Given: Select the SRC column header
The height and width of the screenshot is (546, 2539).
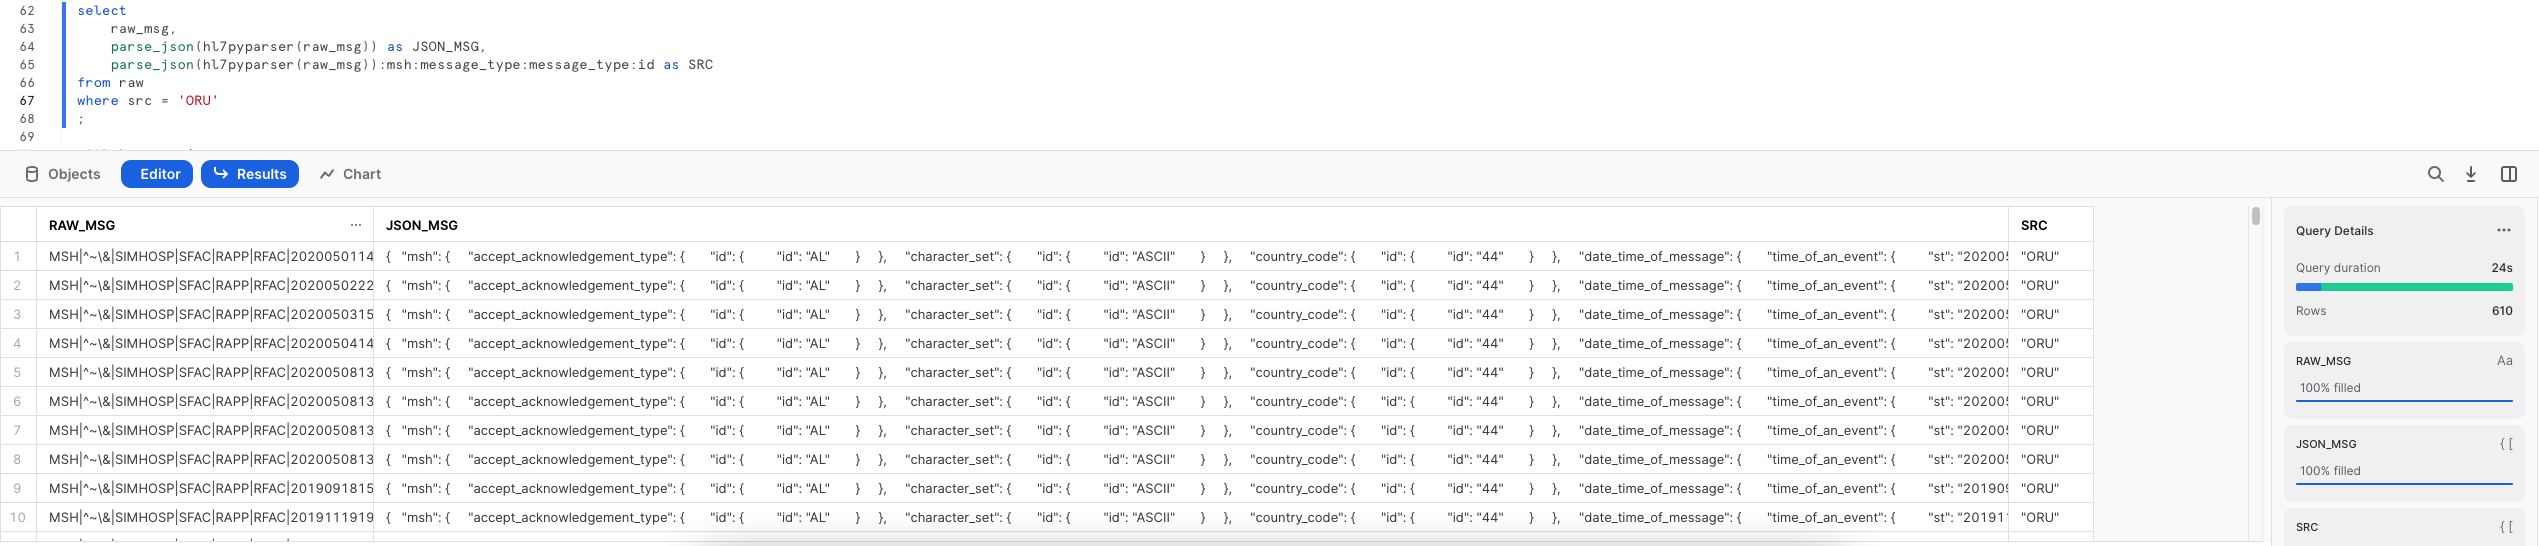Looking at the screenshot, I should click(x=2033, y=225).
